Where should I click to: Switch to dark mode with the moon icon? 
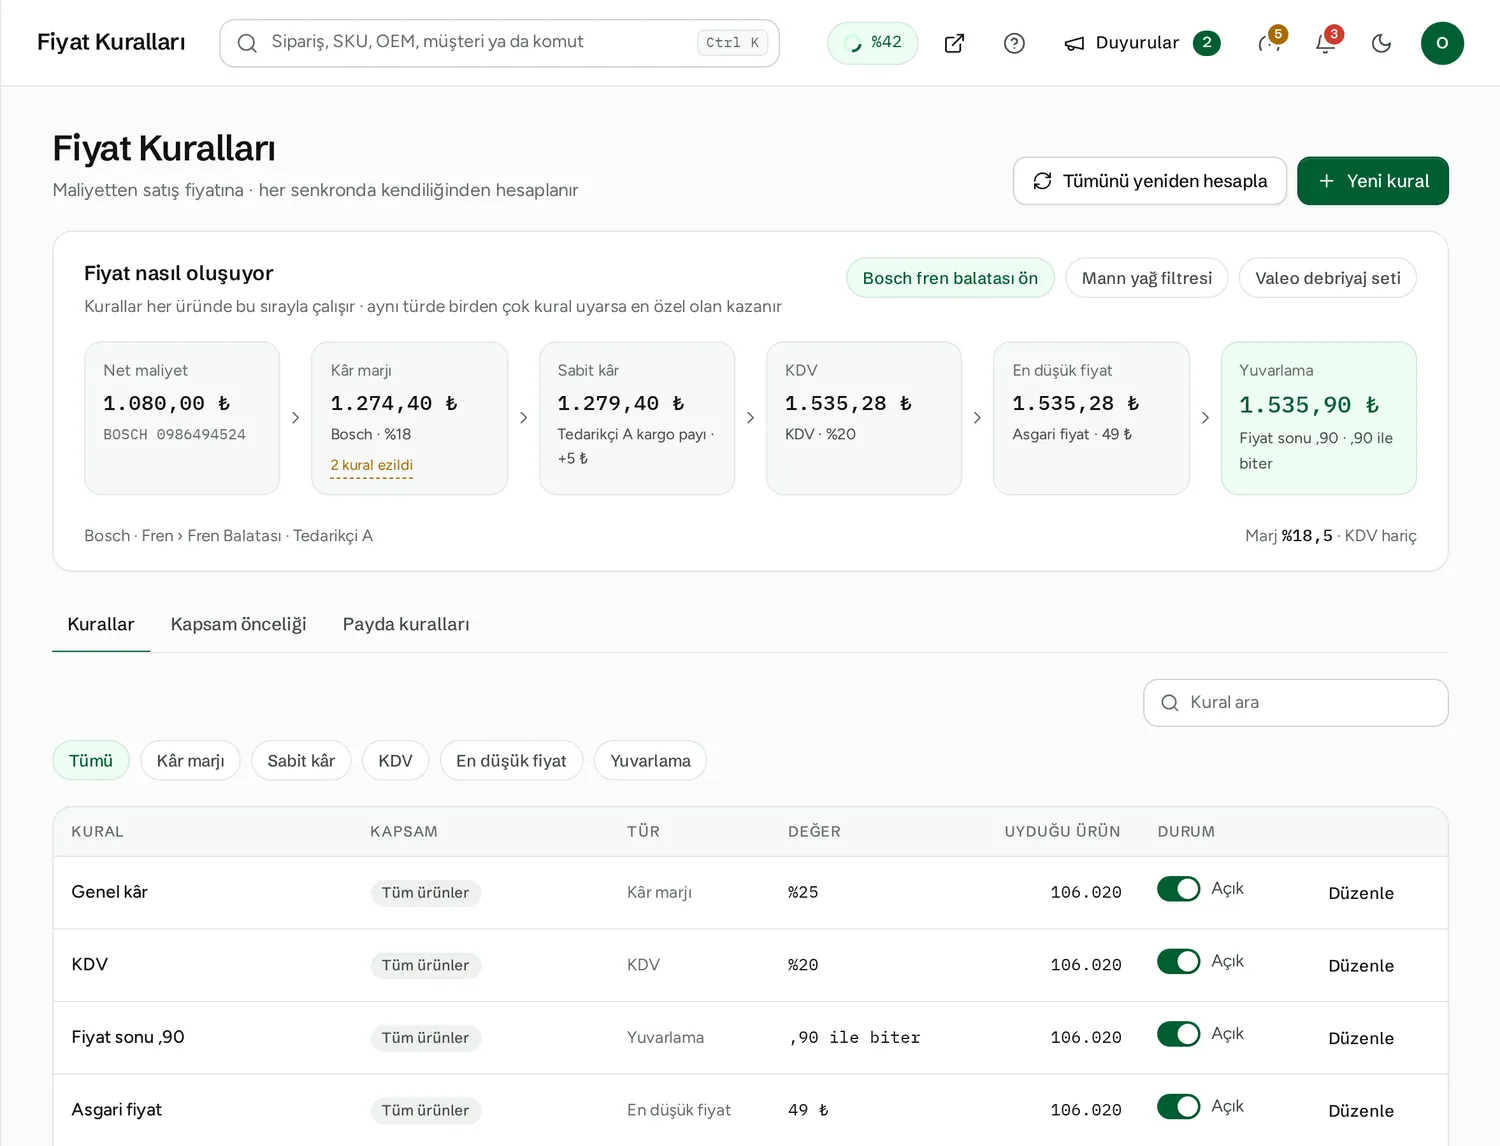(1382, 43)
